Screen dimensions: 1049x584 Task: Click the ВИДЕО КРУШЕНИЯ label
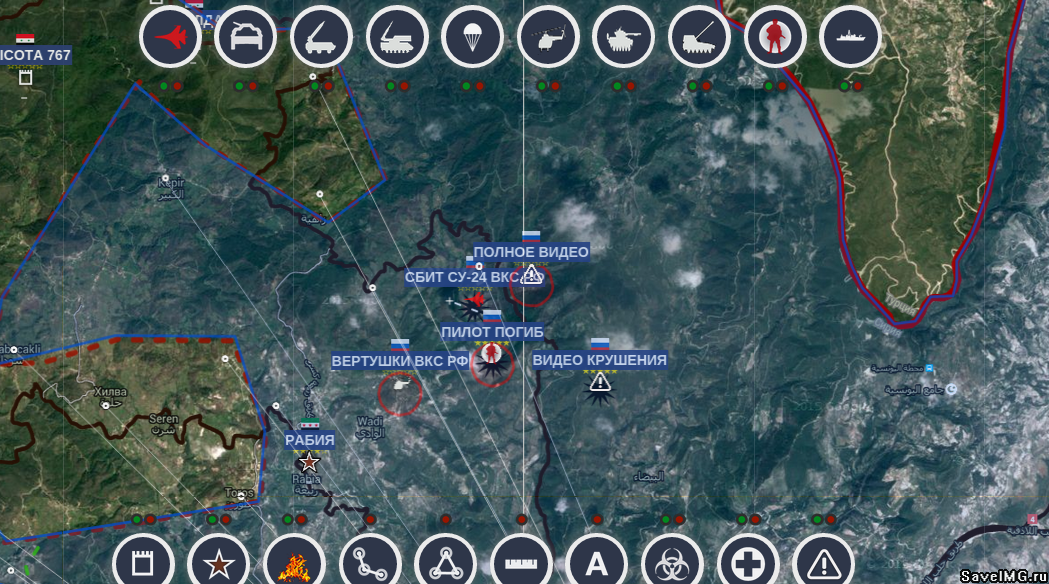(599, 360)
